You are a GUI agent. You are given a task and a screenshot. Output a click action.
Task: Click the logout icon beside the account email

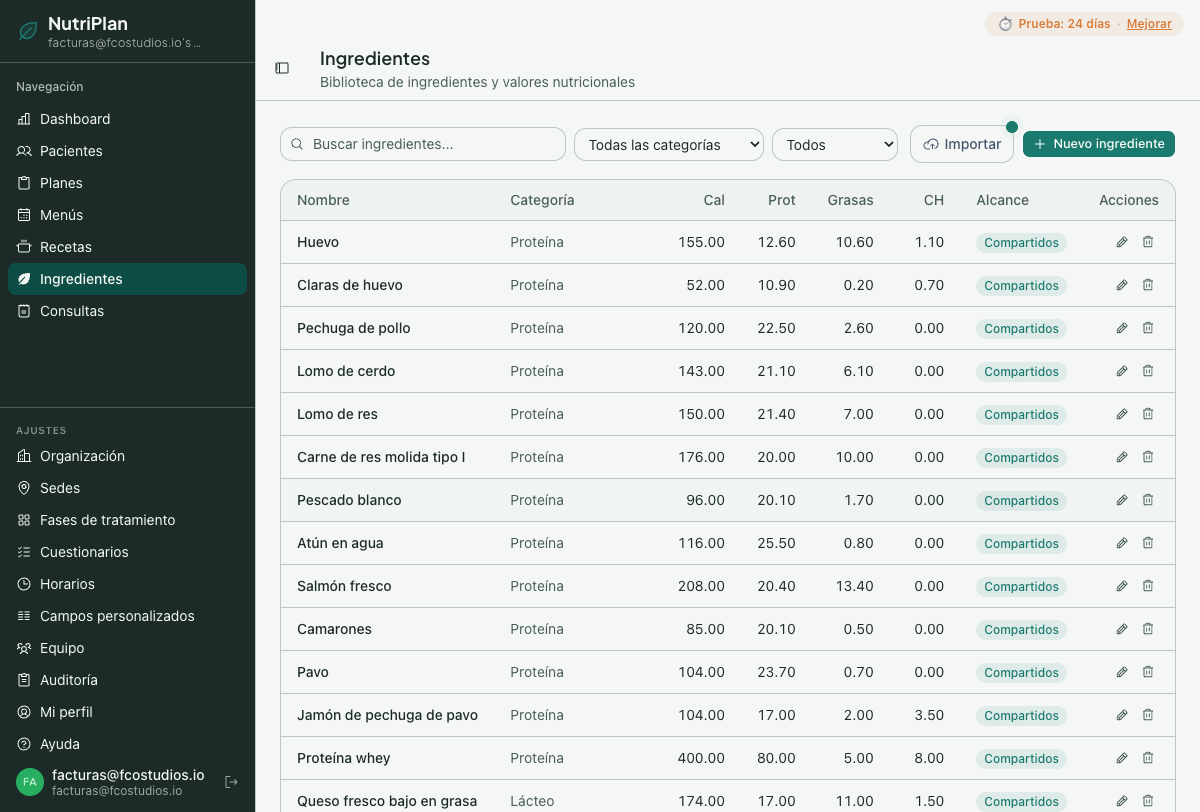coord(231,782)
